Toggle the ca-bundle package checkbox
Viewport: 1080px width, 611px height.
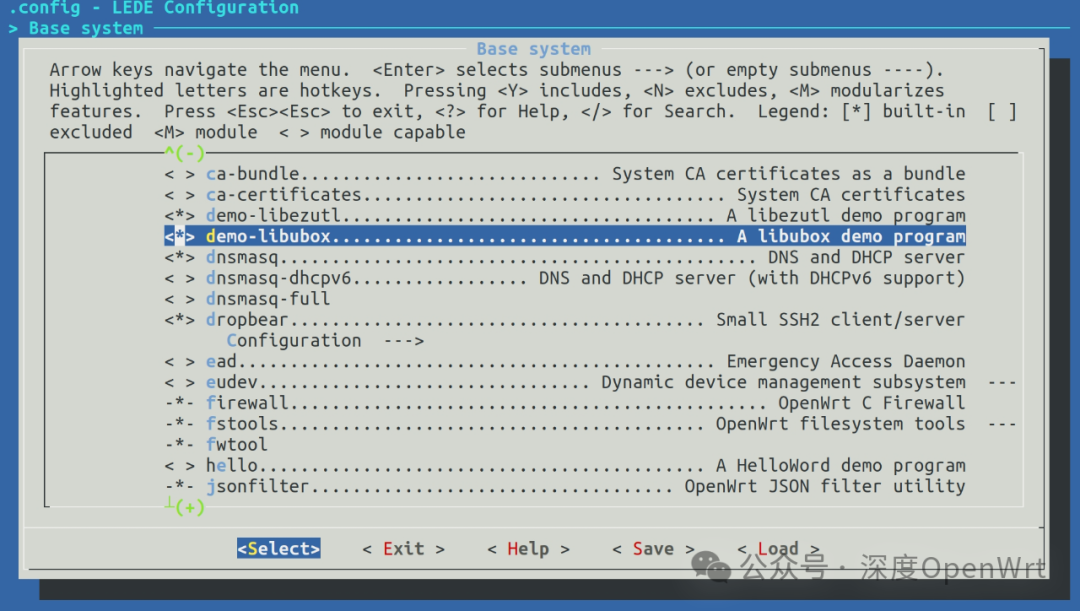[x=178, y=173]
